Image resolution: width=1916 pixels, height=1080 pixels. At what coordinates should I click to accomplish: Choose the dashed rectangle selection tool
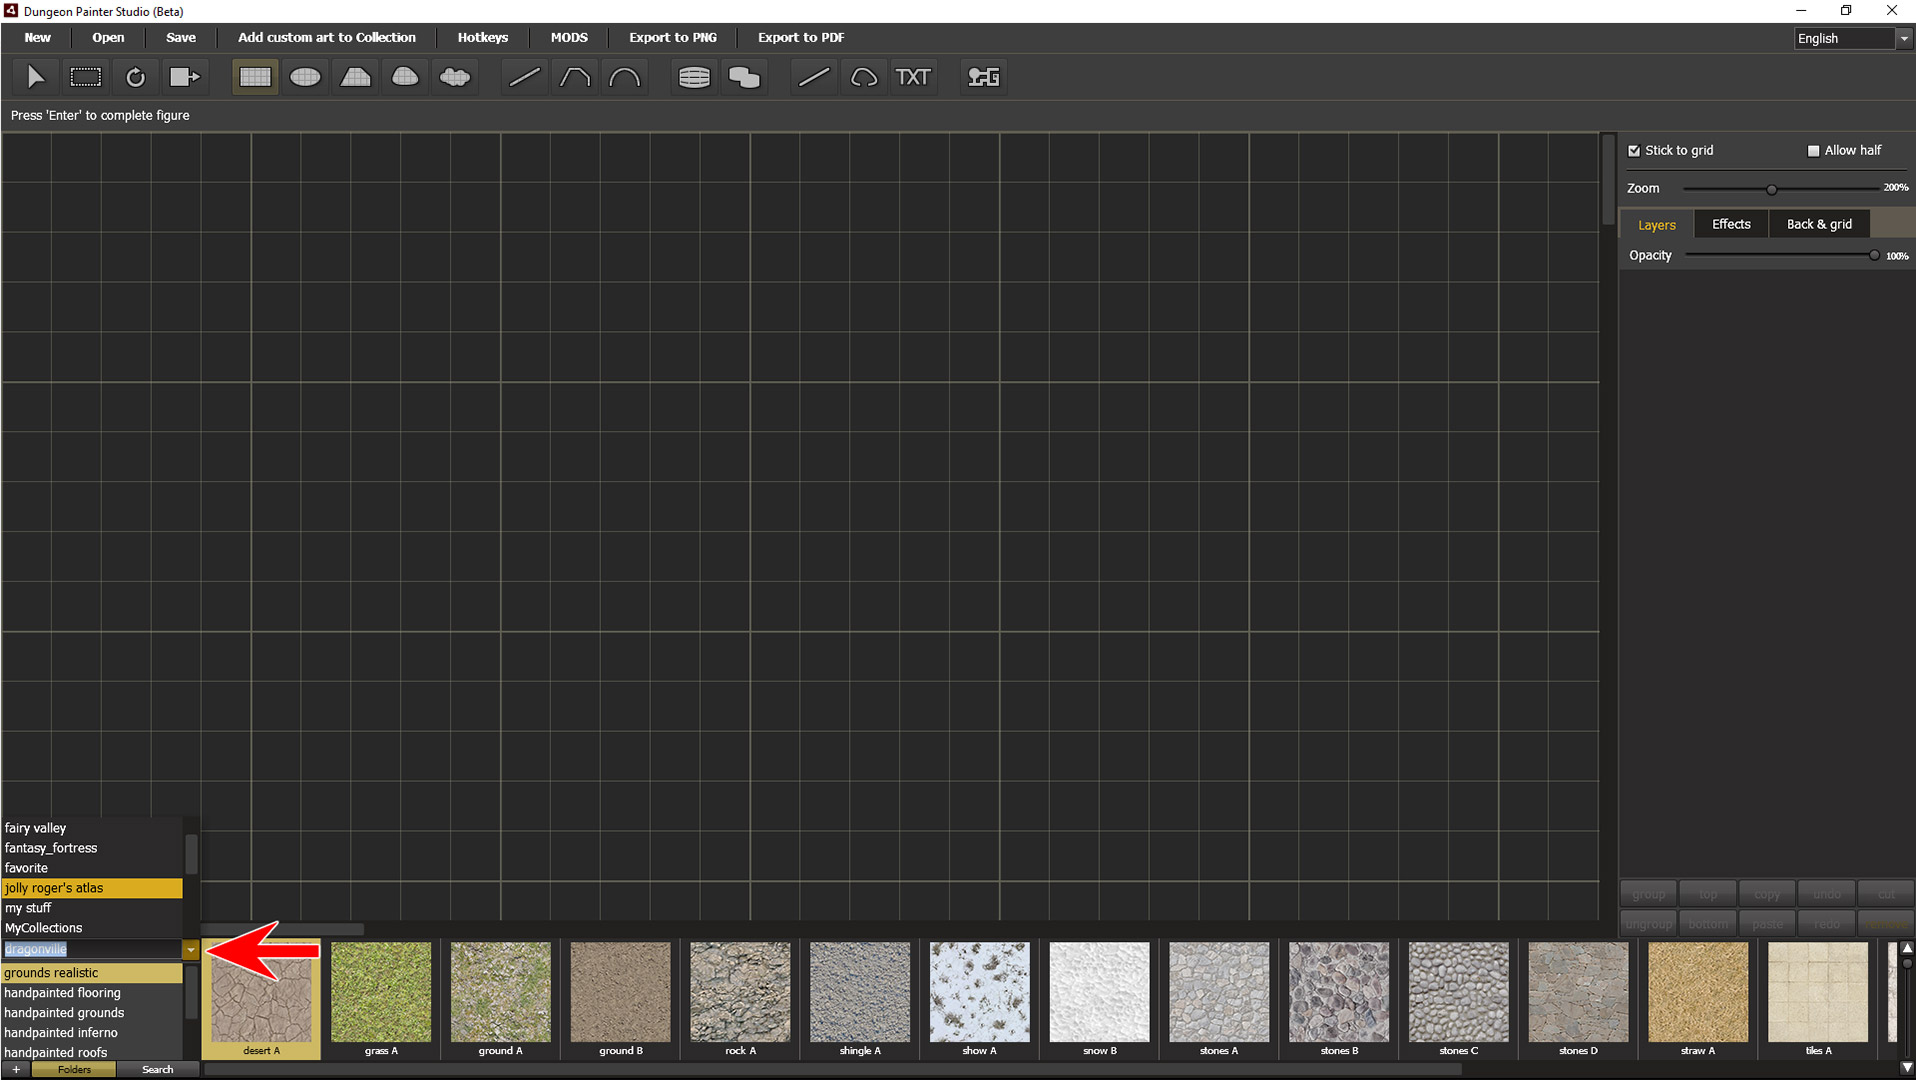click(86, 77)
